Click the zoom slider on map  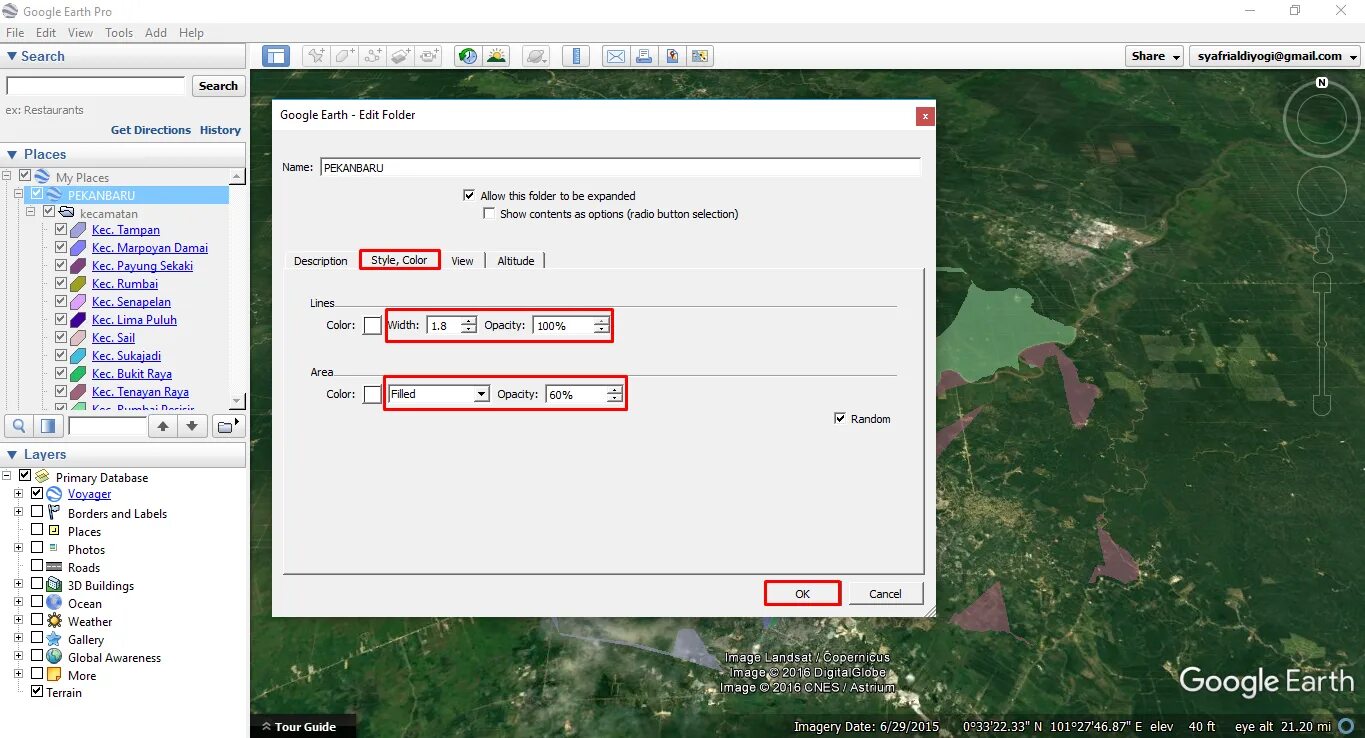pos(1322,344)
